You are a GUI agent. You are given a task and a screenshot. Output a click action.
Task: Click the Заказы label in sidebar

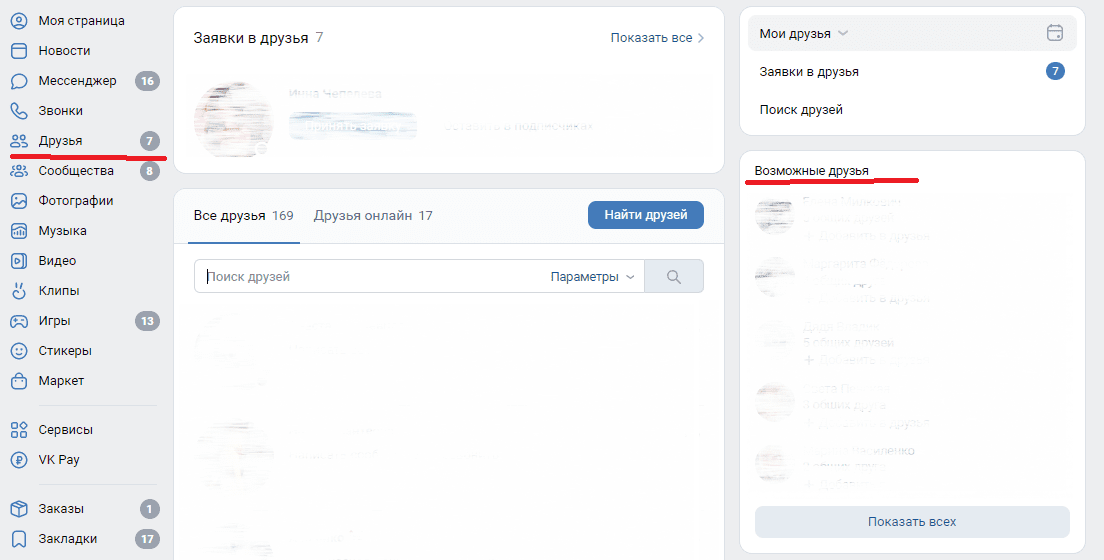pos(61,509)
